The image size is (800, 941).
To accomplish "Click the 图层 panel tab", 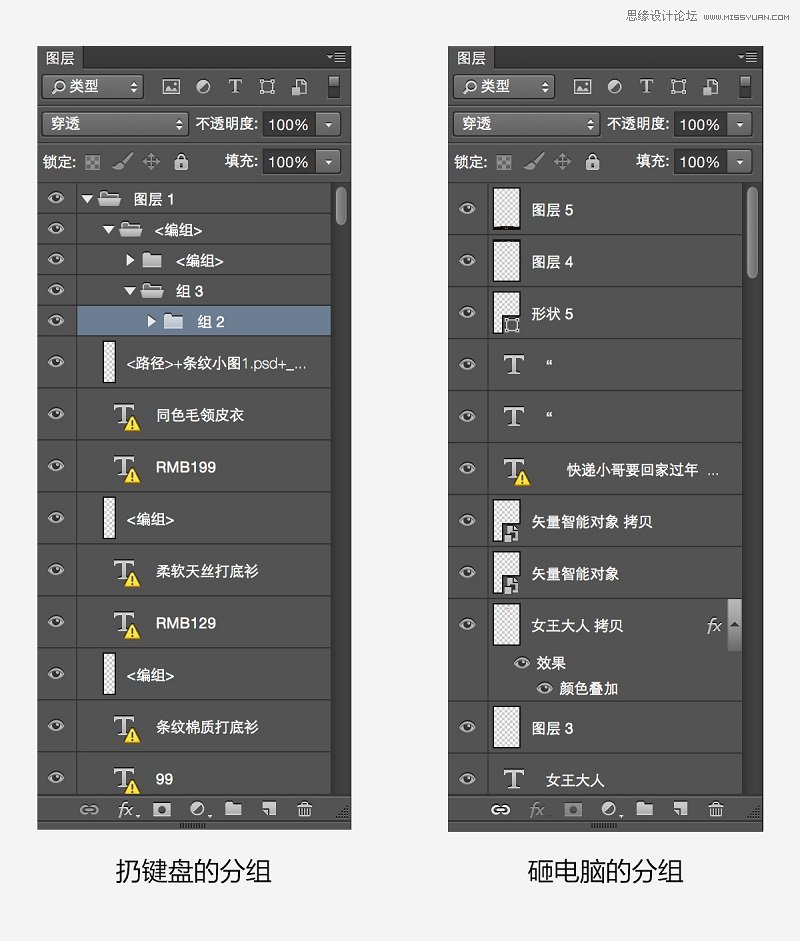I will point(60,57).
